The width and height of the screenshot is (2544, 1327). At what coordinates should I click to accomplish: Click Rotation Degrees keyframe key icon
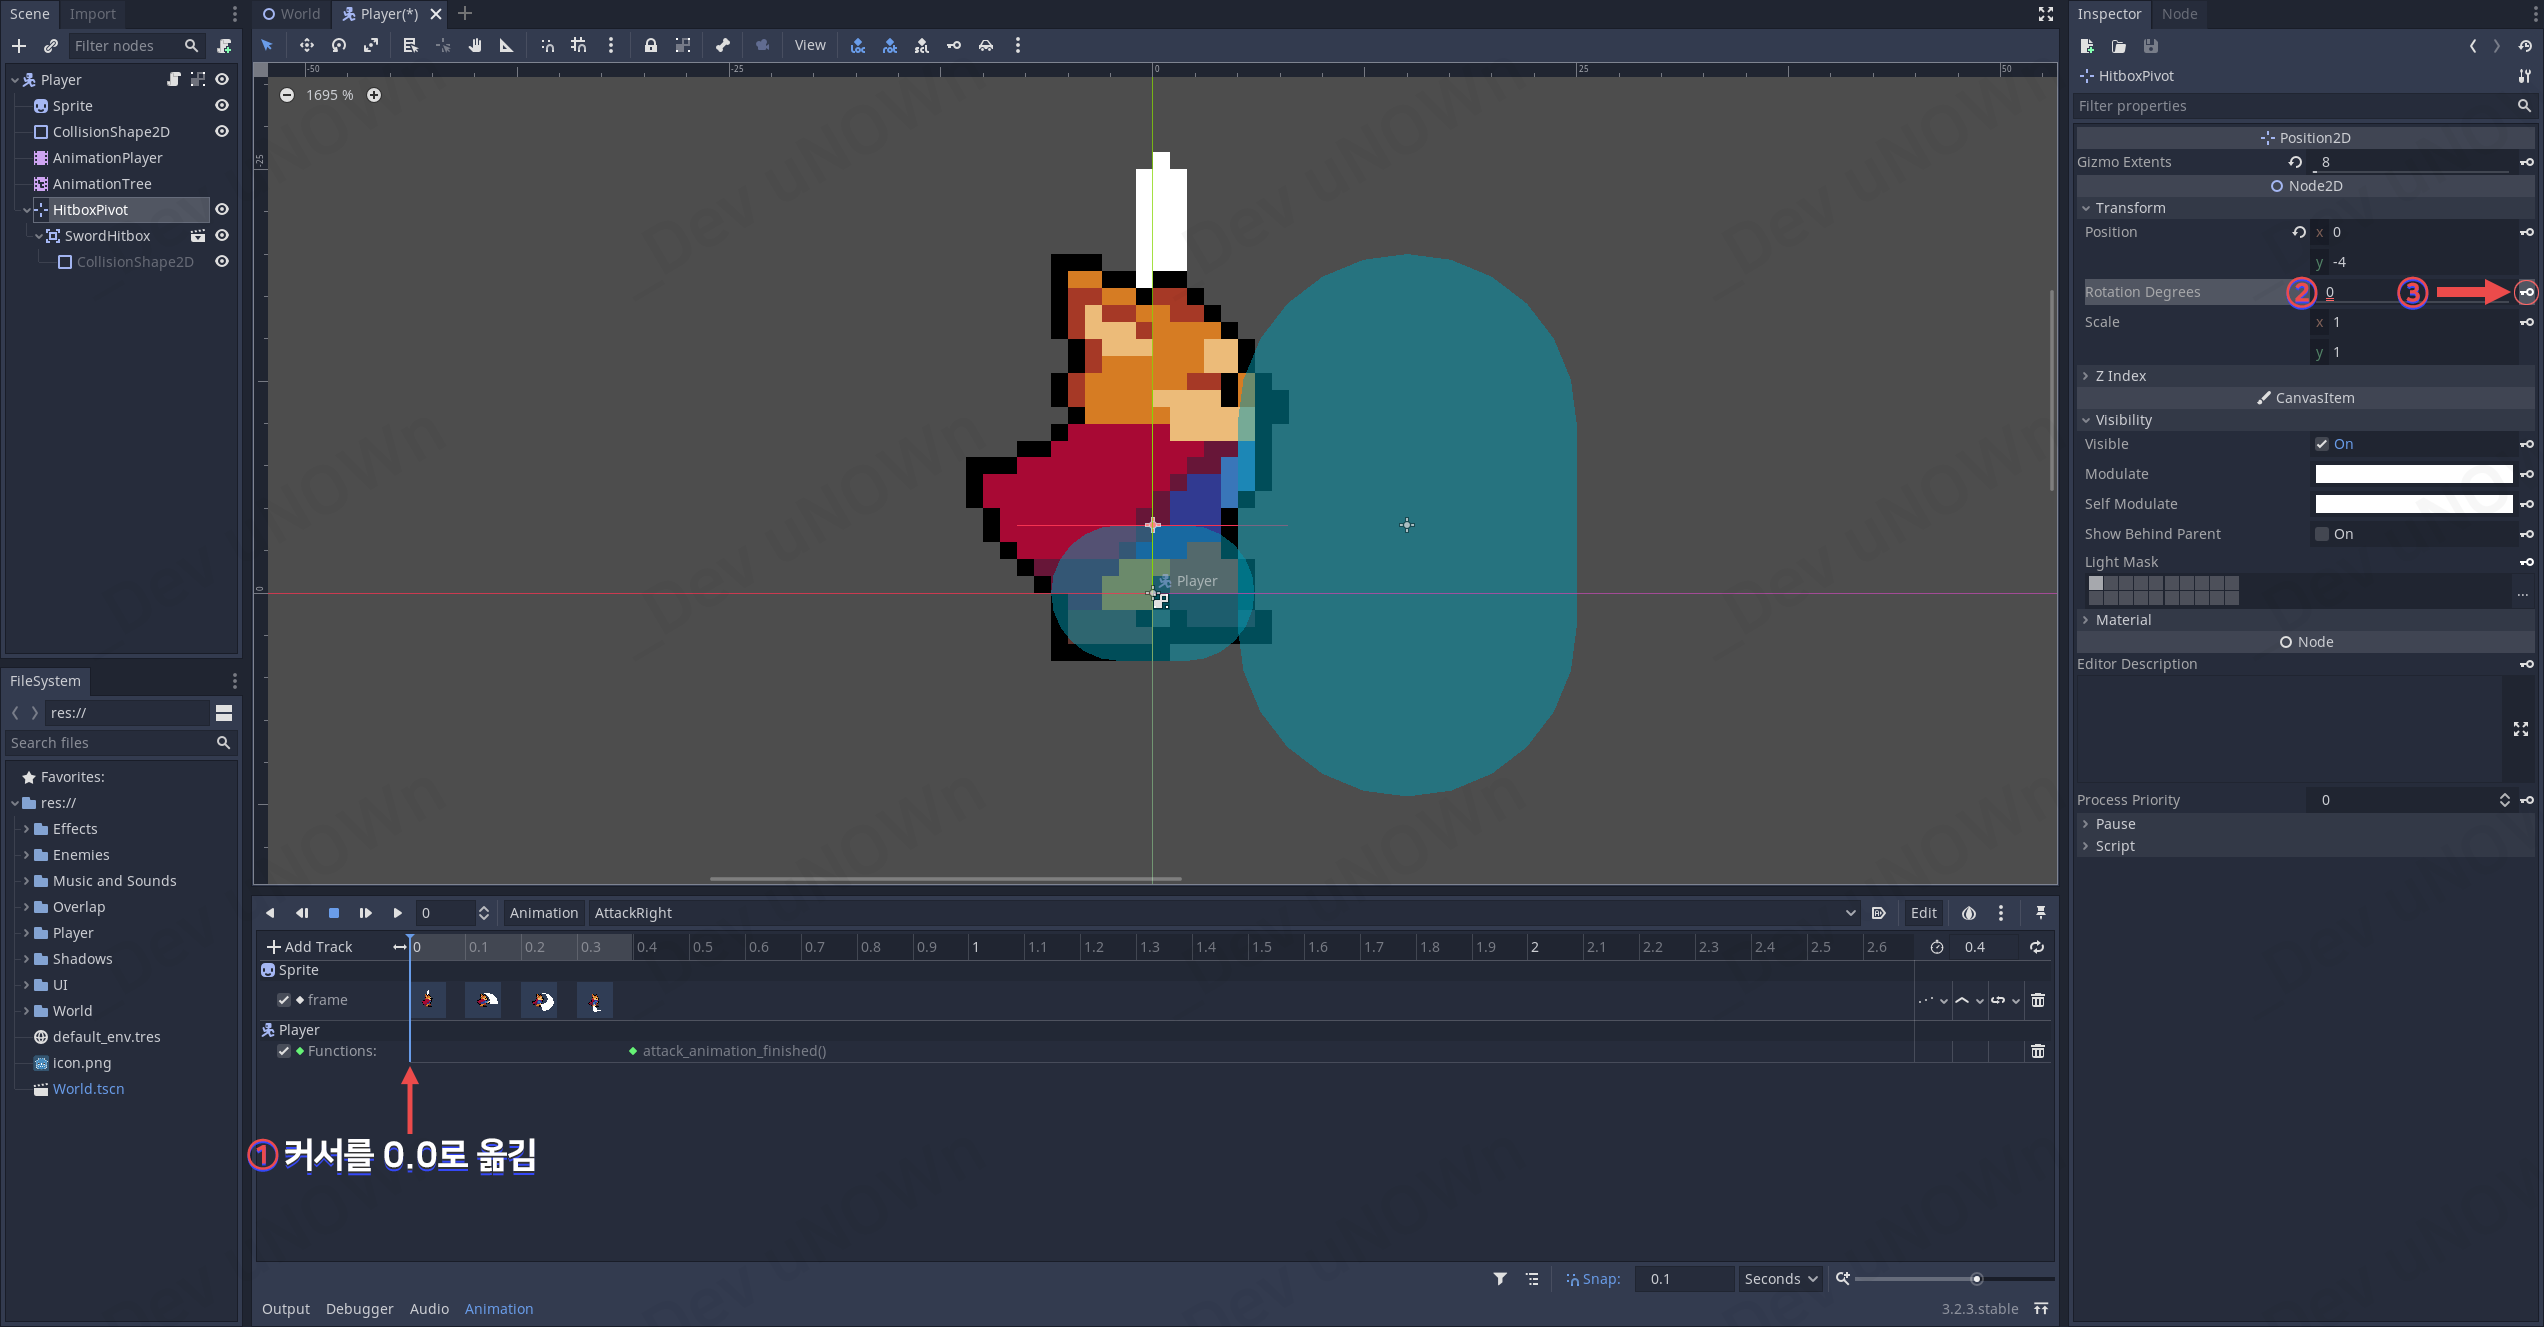pos(2526,292)
